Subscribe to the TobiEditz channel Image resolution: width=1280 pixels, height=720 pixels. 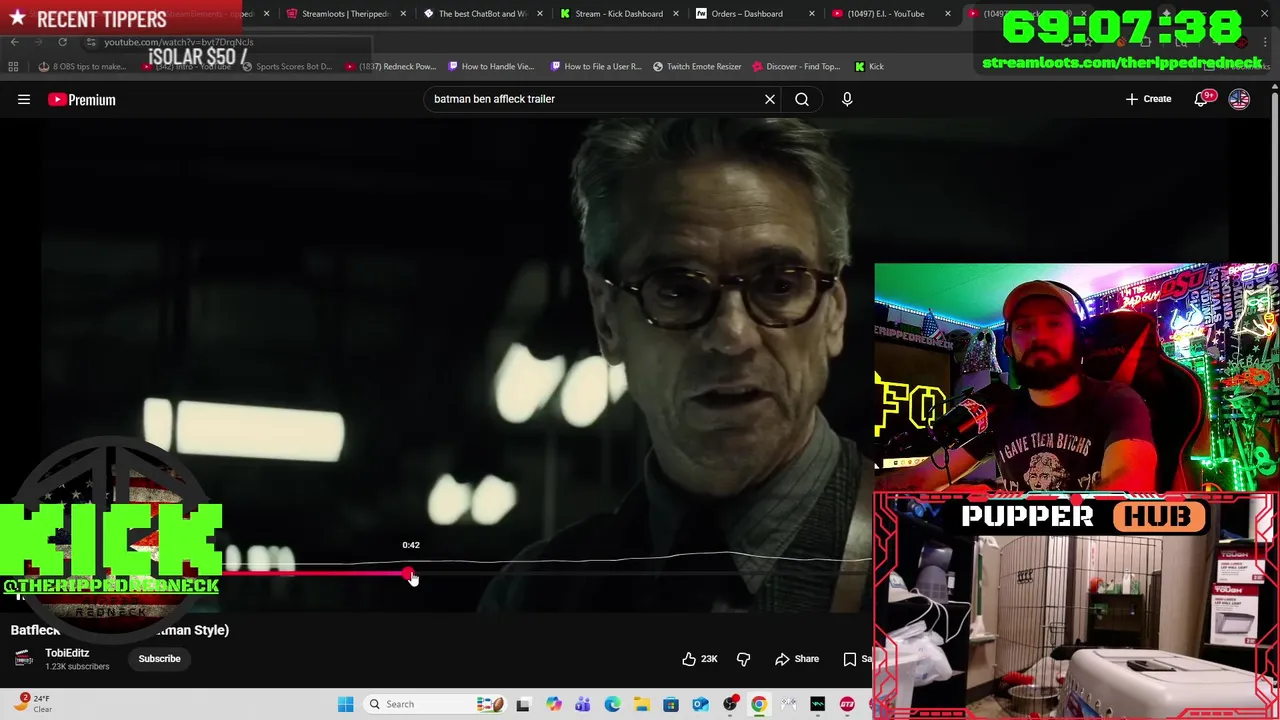[x=160, y=659]
